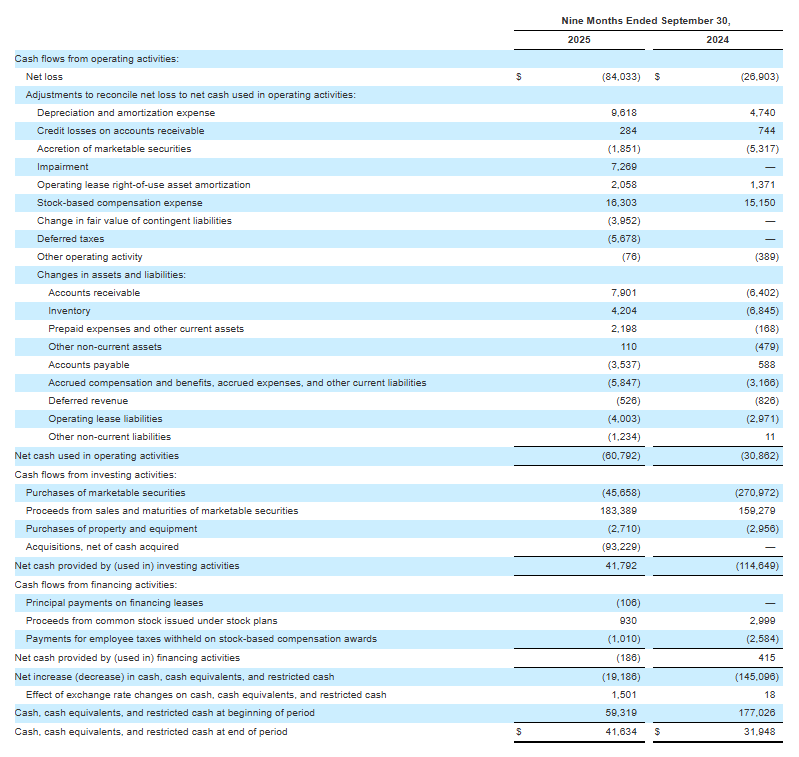Click the "Net loss" row label
The width and height of the screenshot is (799, 757).
tap(44, 77)
